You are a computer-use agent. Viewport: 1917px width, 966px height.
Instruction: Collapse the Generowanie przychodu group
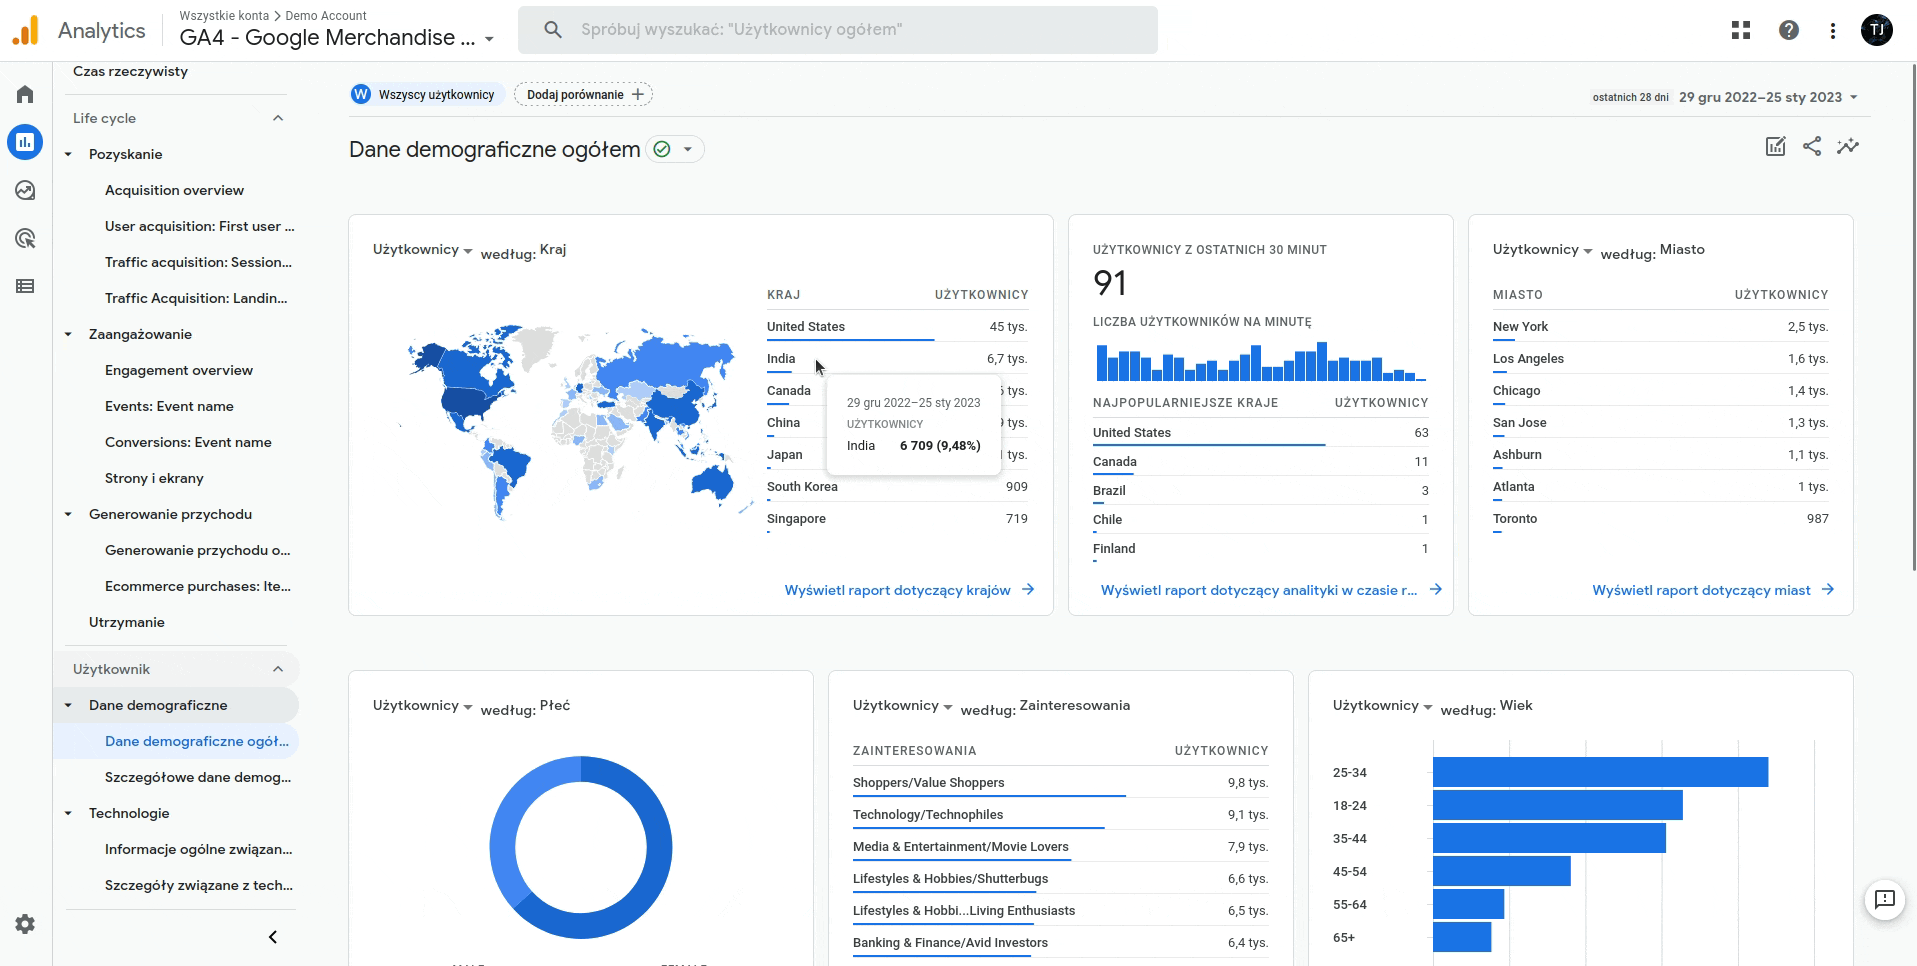point(68,514)
